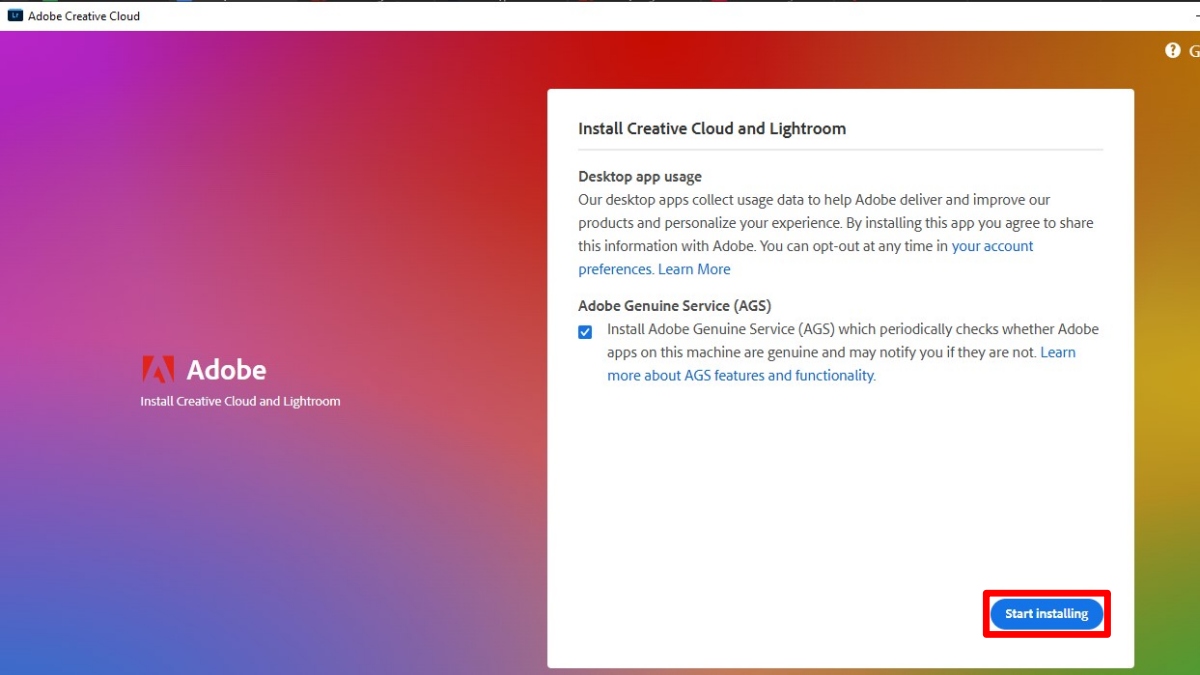The image size is (1200, 675).
Task: Click the Start installing button
Action: [x=1046, y=614]
